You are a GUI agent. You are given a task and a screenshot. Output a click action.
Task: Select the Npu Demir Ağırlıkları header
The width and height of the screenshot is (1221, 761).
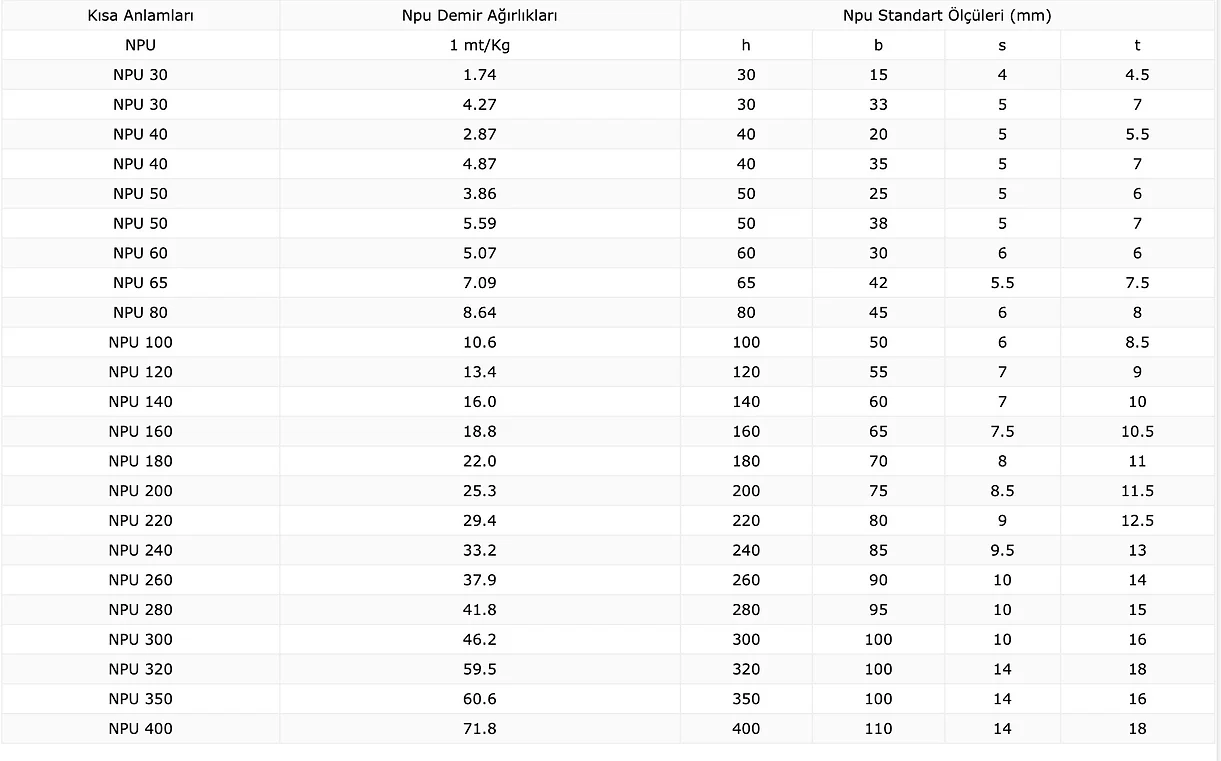[x=480, y=16]
